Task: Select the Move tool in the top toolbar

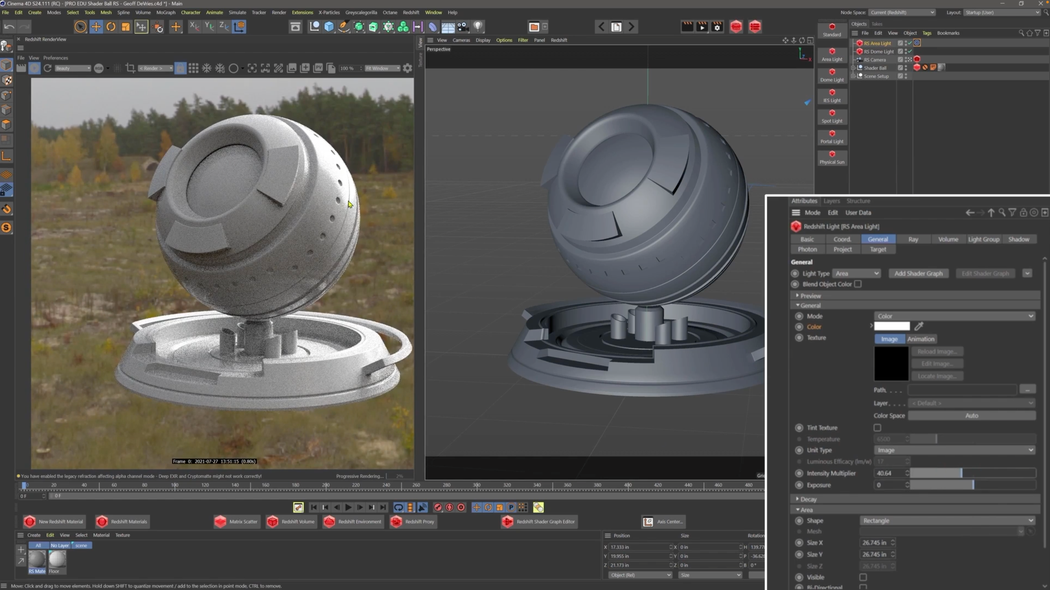Action: 97,27
